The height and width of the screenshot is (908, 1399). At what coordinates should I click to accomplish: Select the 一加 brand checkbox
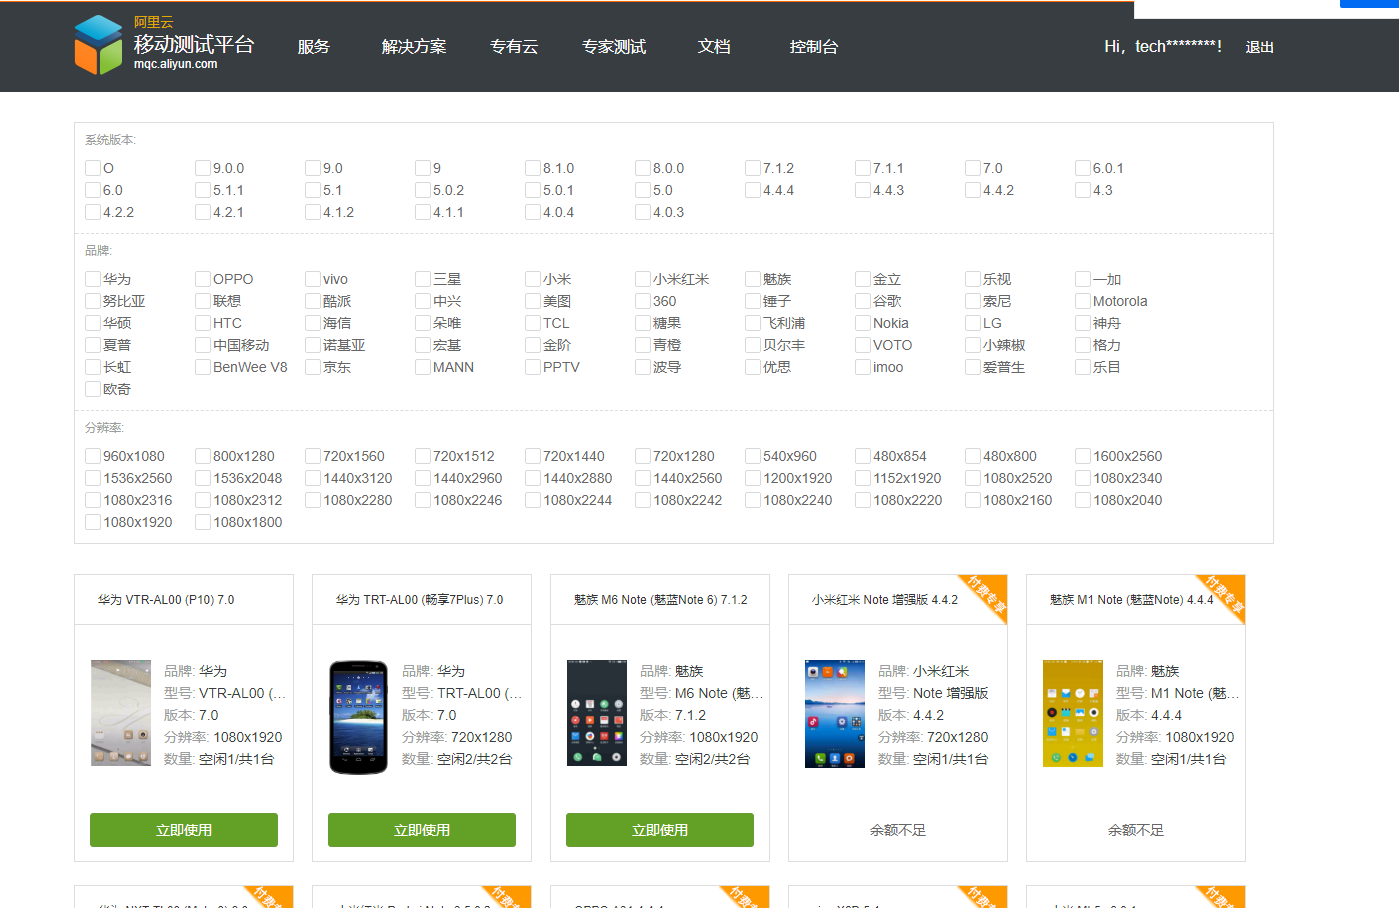(x=1083, y=279)
